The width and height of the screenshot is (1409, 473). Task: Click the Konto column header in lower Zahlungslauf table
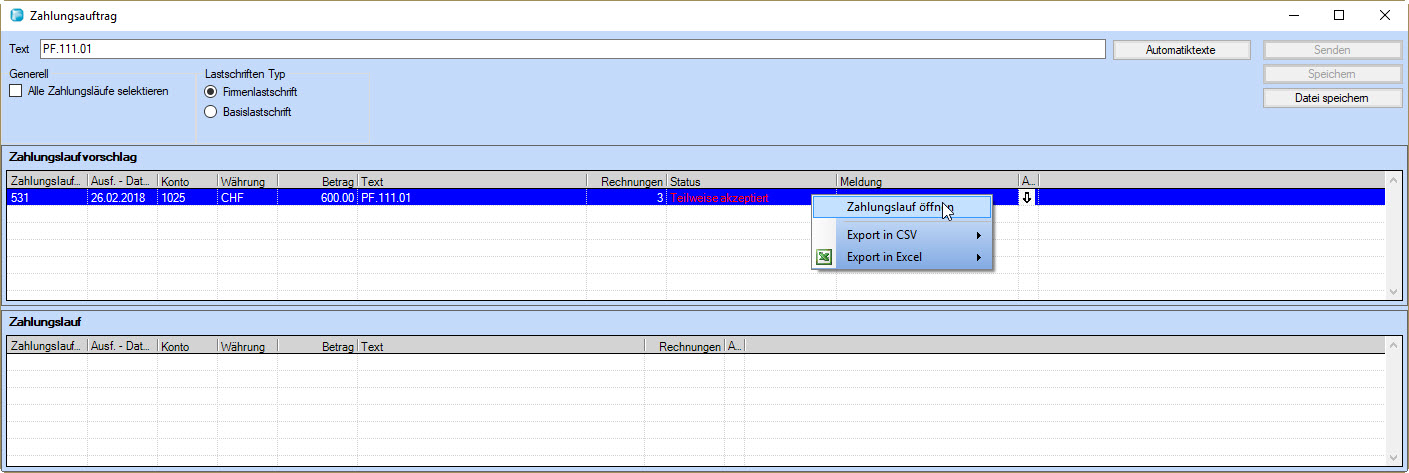(187, 347)
